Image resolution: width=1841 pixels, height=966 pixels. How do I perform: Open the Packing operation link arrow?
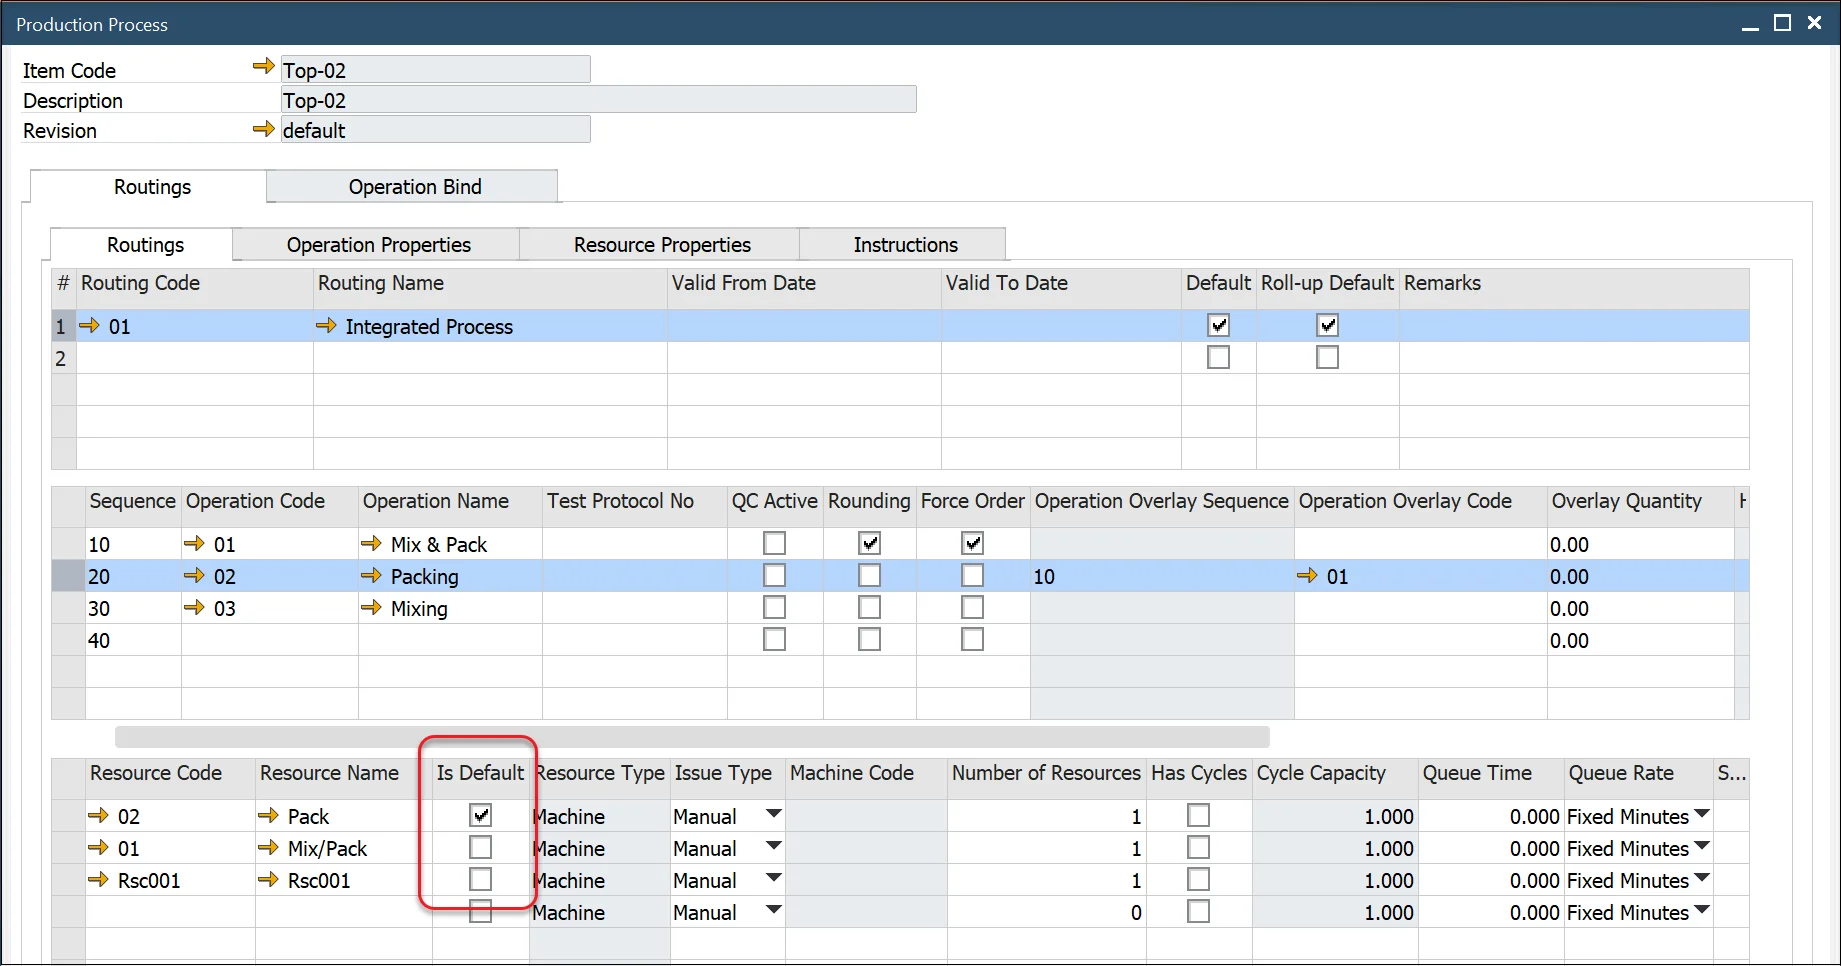pos(372,576)
